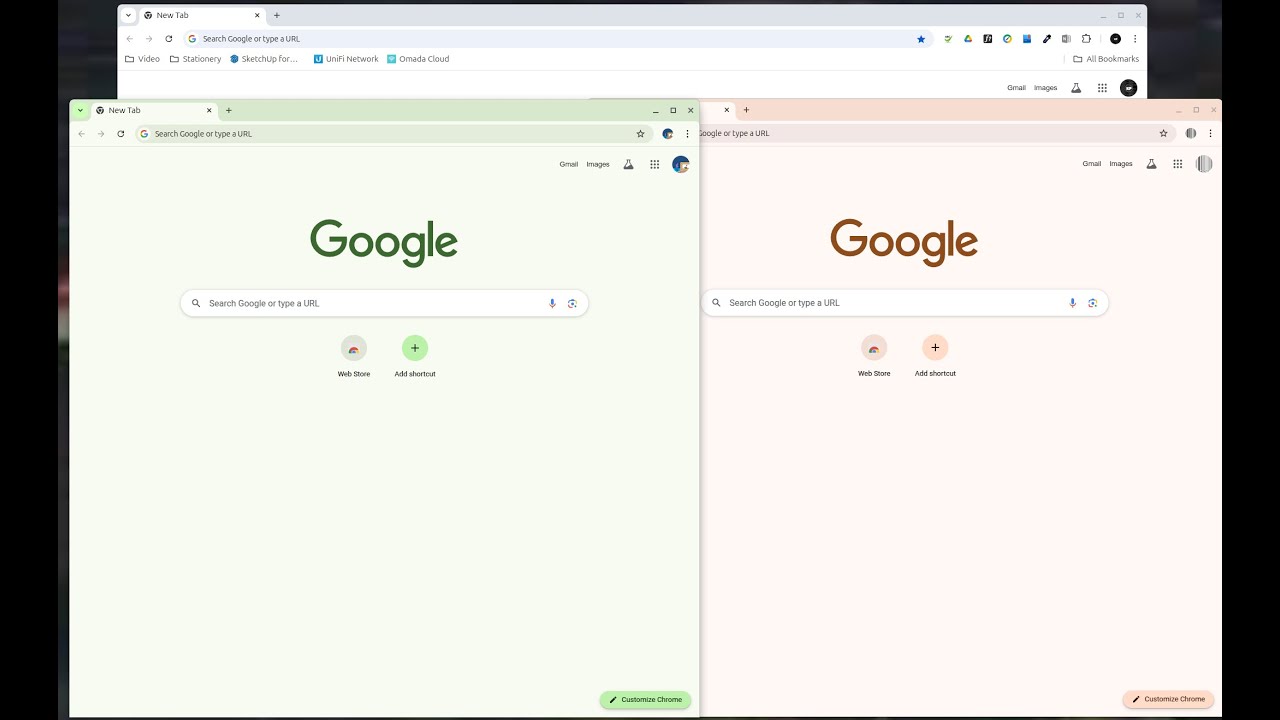Expand the tab search dropdown in the top window
Viewport: 1280px width, 720px height.
(129, 15)
